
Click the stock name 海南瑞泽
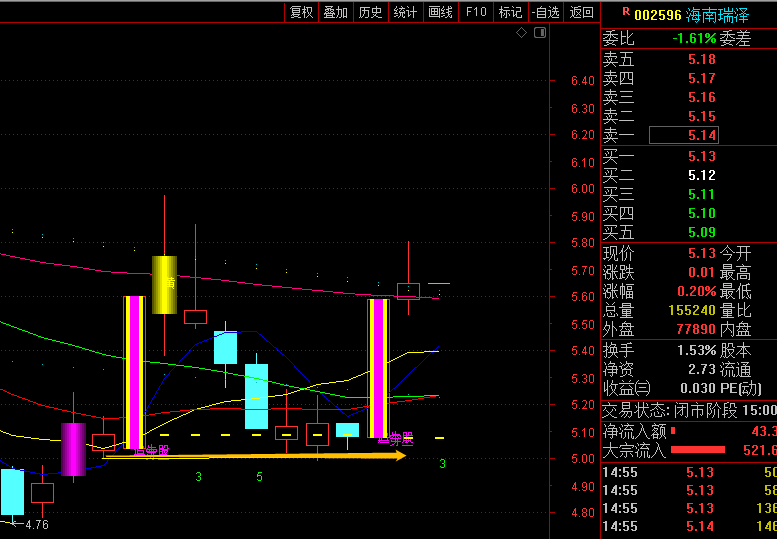pyautogui.click(x=717, y=15)
